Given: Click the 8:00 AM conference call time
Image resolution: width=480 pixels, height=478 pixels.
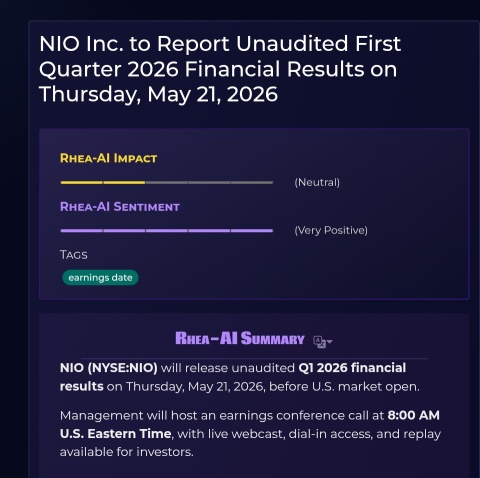Looking at the screenshot, I should coord(414,415).
